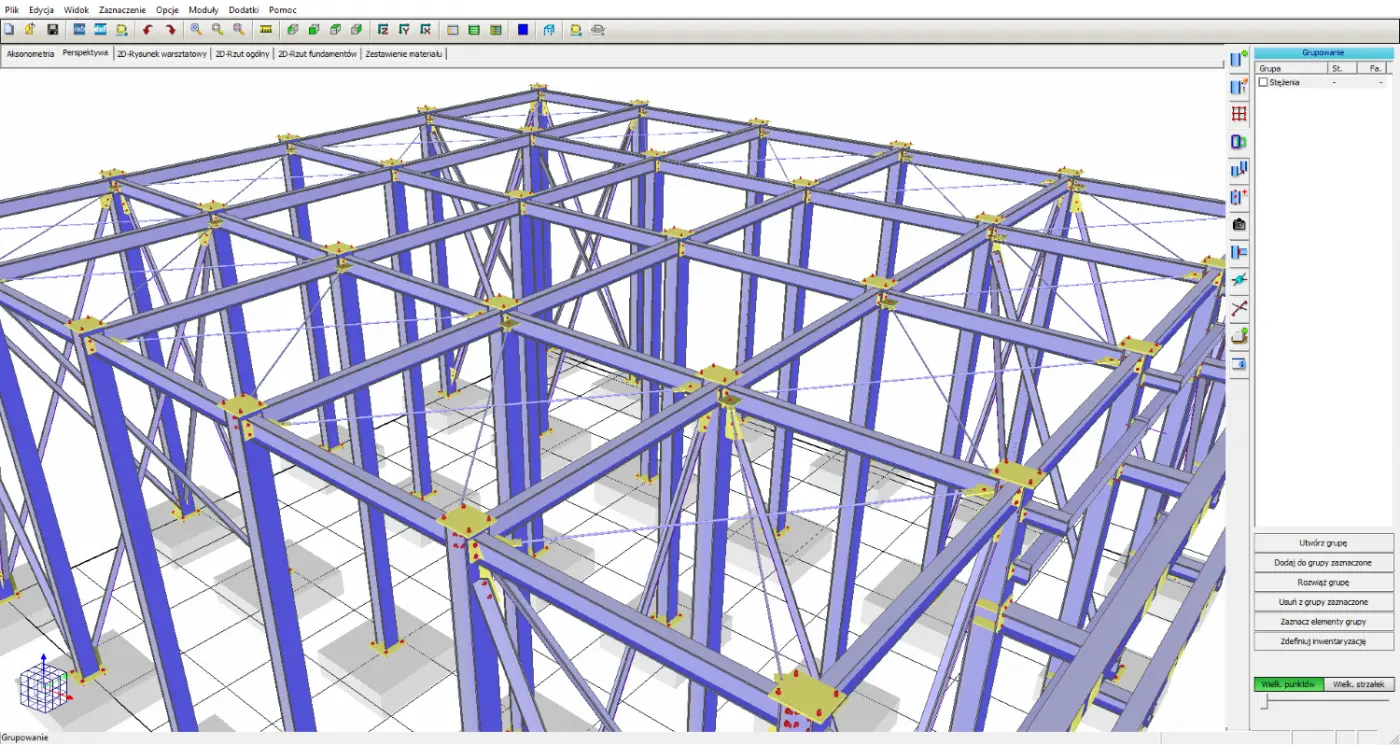Open the Zestawienie materiału tab
Viewport: 1400px width, 745px height.
point(403,53)
